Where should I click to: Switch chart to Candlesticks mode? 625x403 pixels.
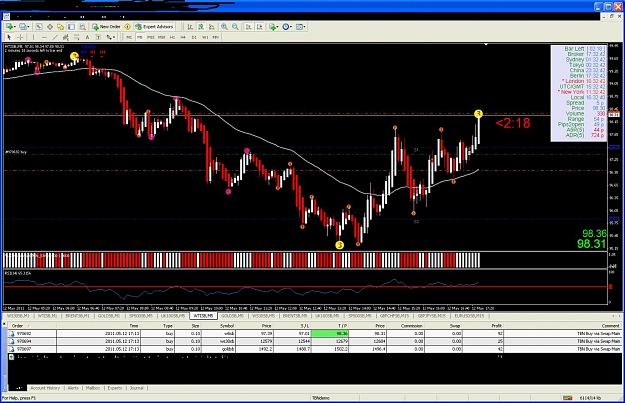click(x=201, y=27)
